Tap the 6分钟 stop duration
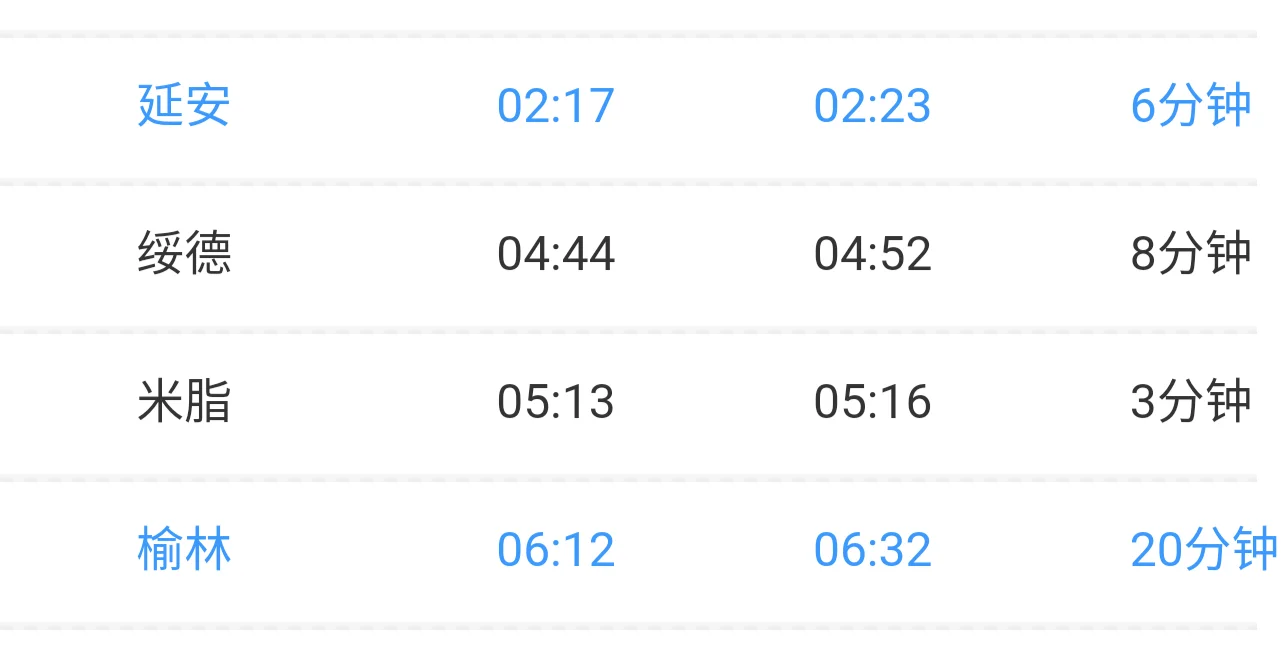1282x655 pixels. pos(1190,106)
